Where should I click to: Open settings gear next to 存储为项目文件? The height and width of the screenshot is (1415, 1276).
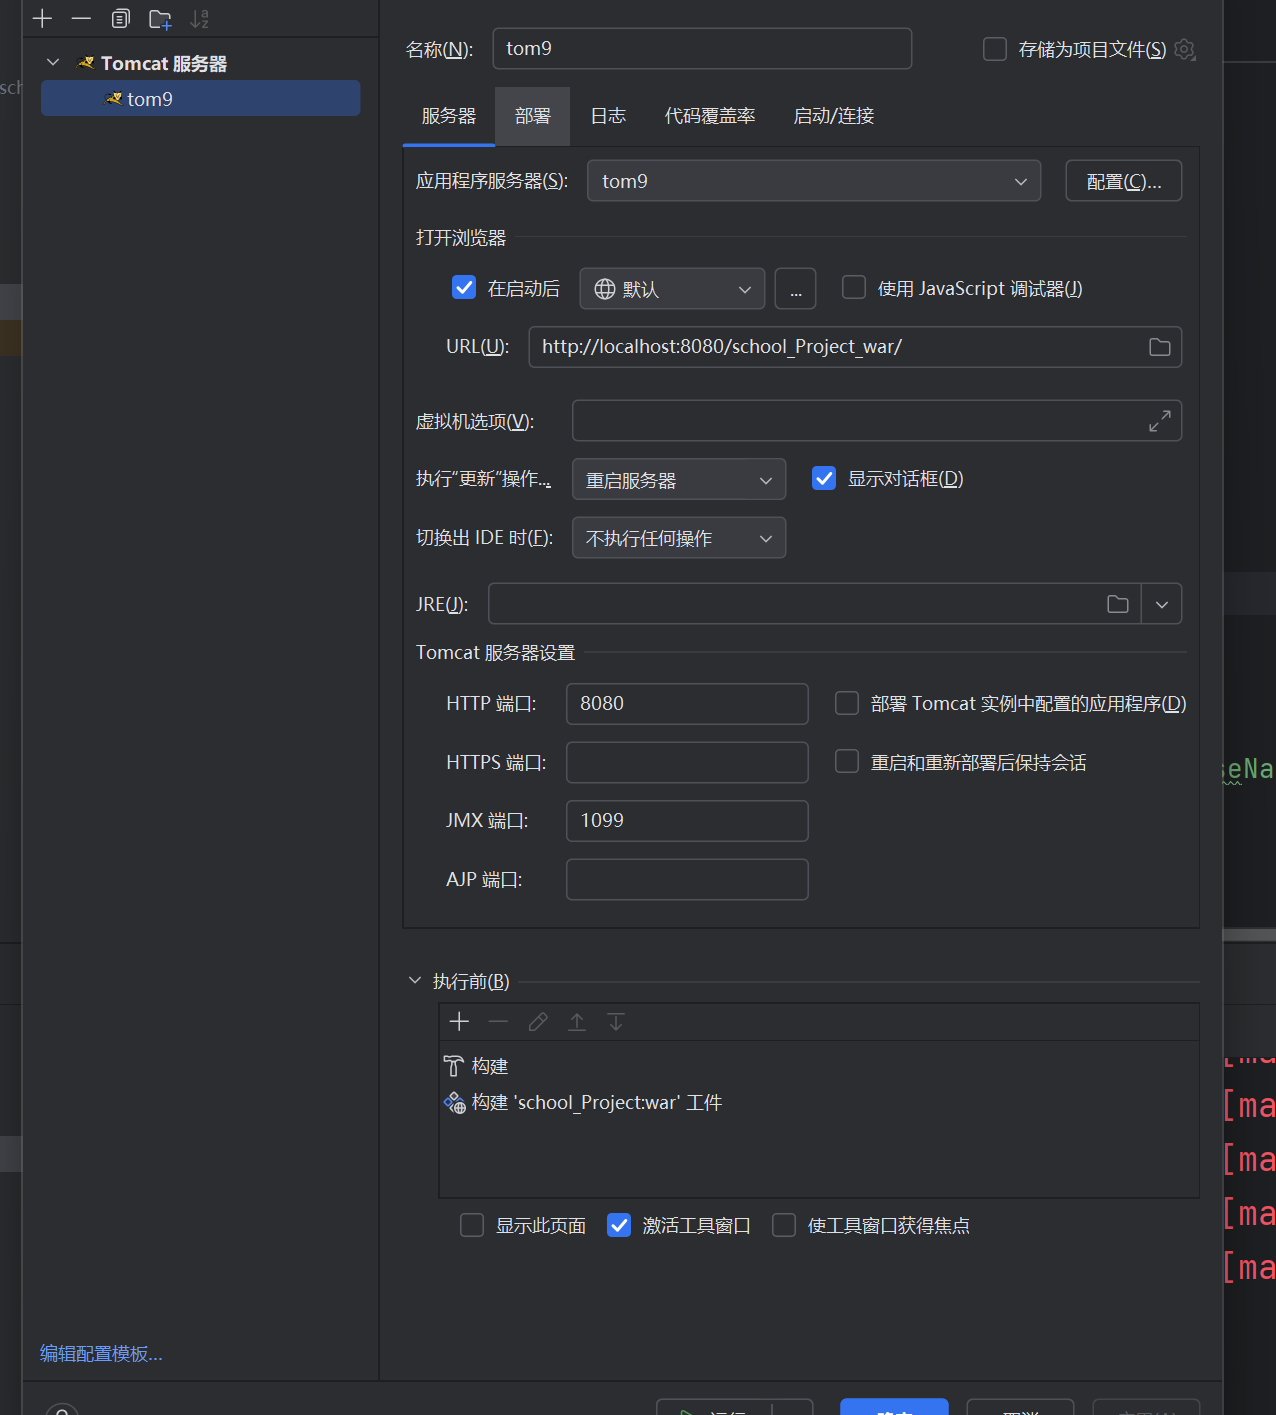[x=1185, y=49]
